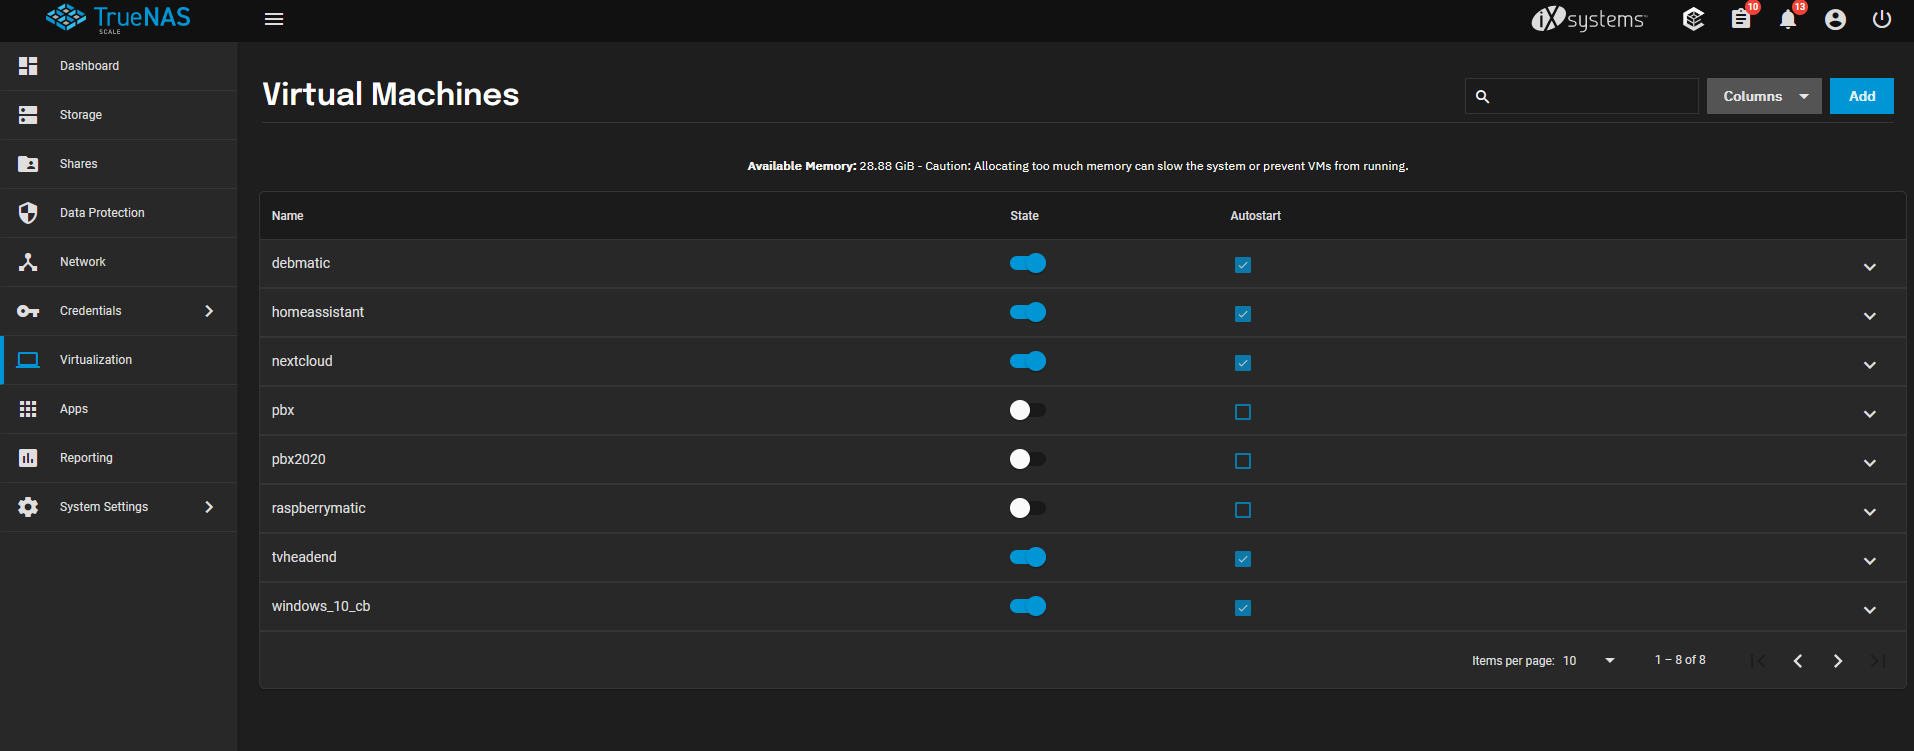1914x751 pixels.
Task: Click the TrueNAS SCALE logo
Action: click(x=118, y=18)
